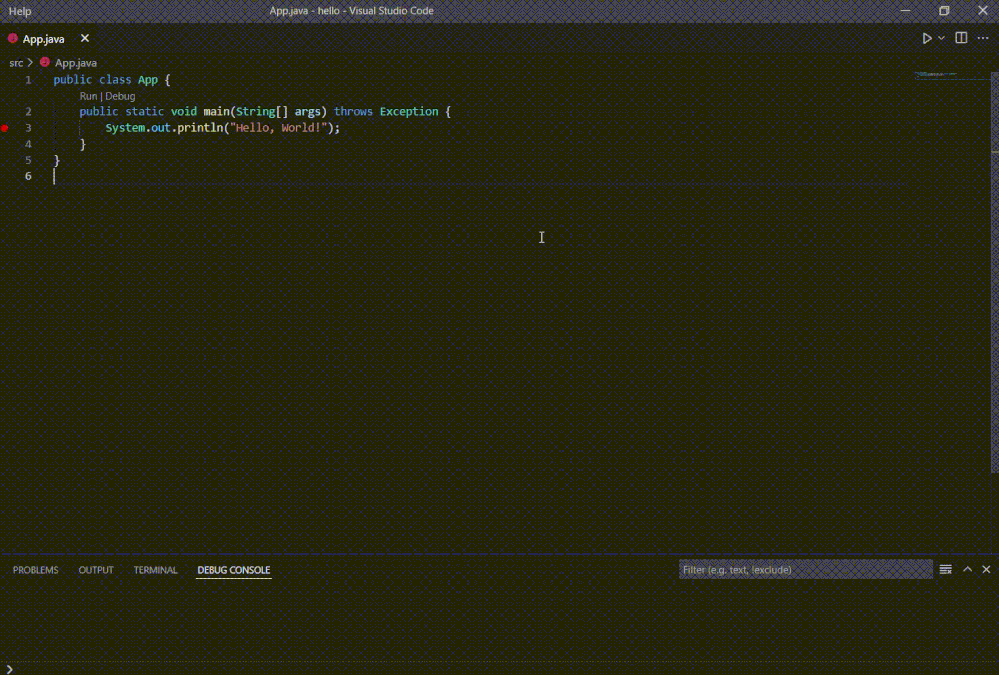Toggle the breakpoint on line 3
Viewport: 999px width, 675px height.
4,128
